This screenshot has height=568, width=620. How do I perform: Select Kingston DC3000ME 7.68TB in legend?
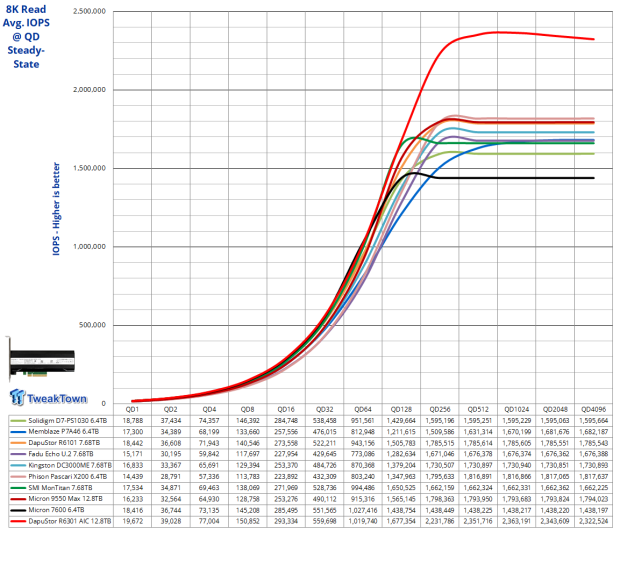tap(68, 466)
